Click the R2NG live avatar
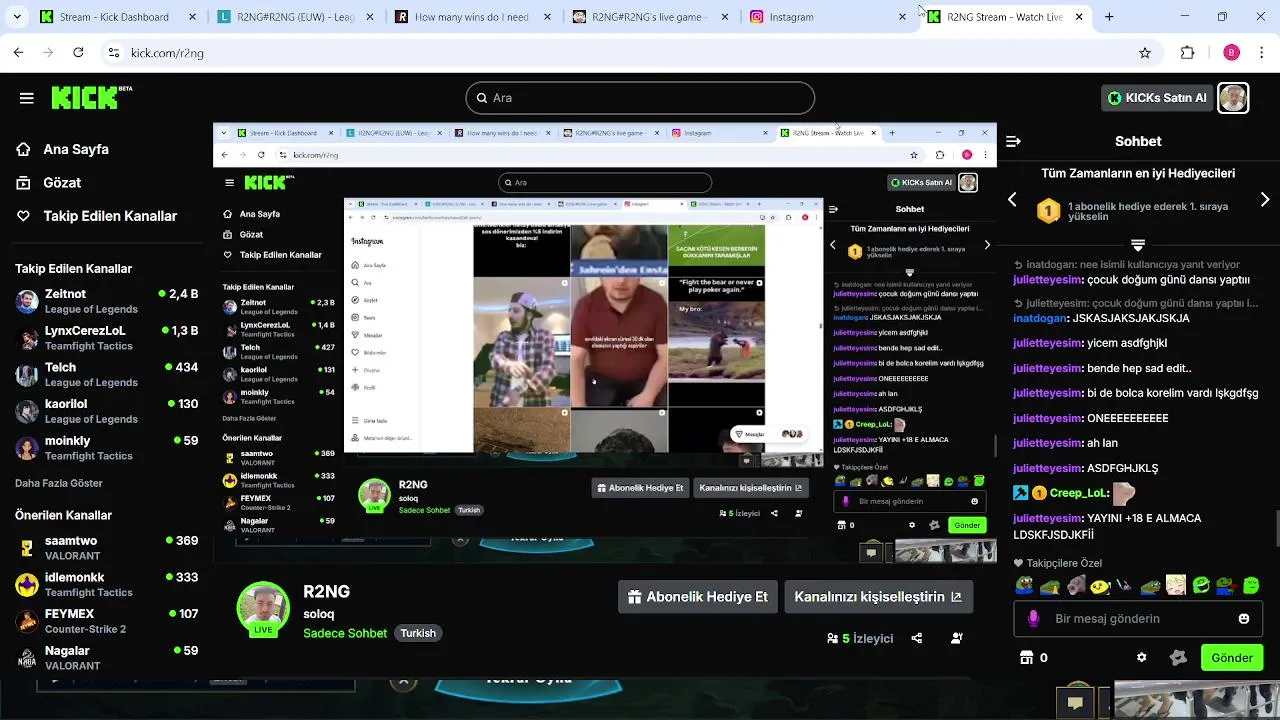This screenshot has width=1280, height=720. pyautogui.click(x=263, y=608)
